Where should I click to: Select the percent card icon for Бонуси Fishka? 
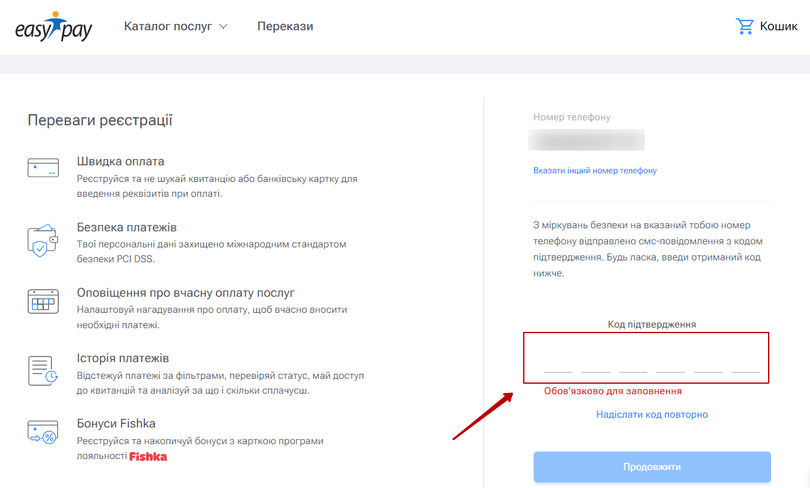click(x=43, y=432)
